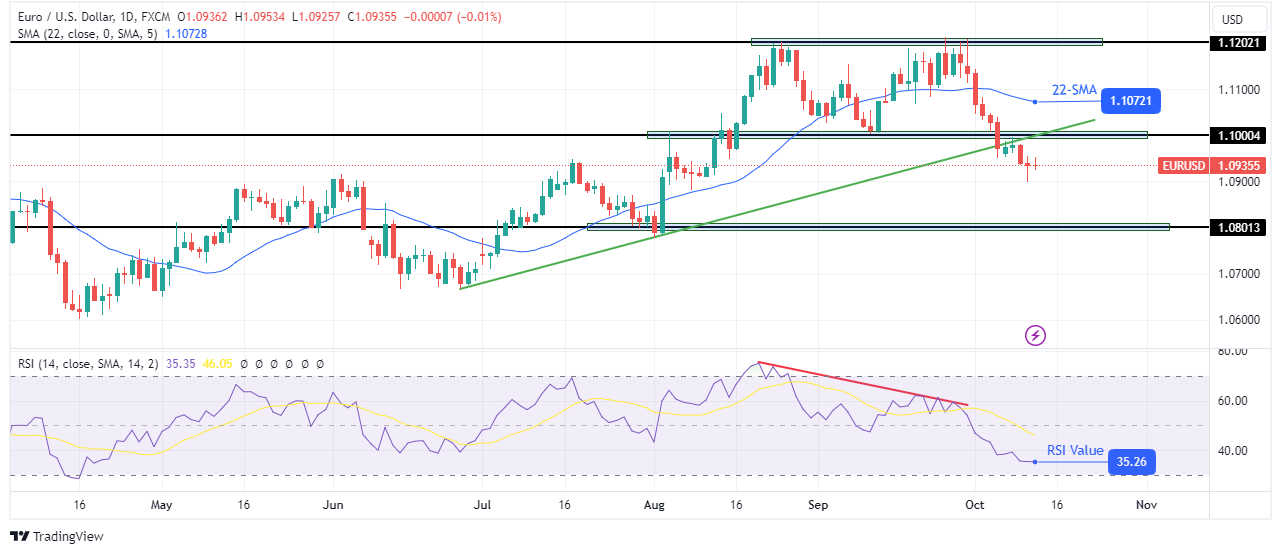
Task: Select the red RSI divergence line
Action: [x=863, y=384]
